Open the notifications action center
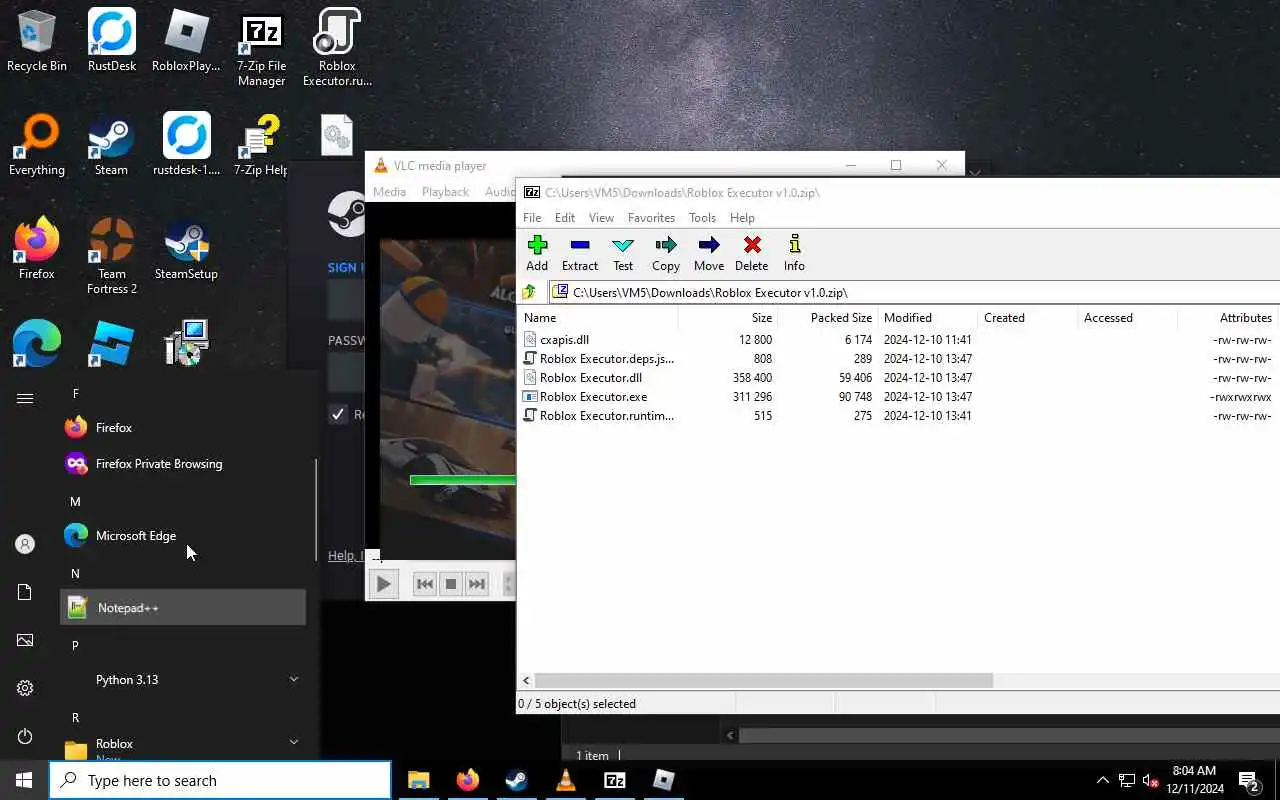Screen dimensions: 1280x800 1249,780
